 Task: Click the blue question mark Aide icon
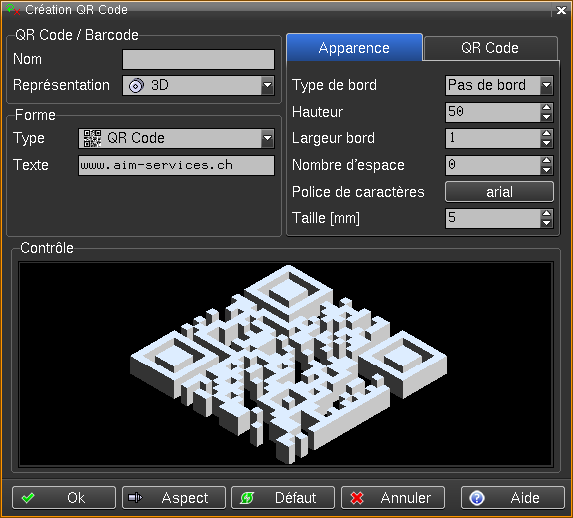coord(477,498)
